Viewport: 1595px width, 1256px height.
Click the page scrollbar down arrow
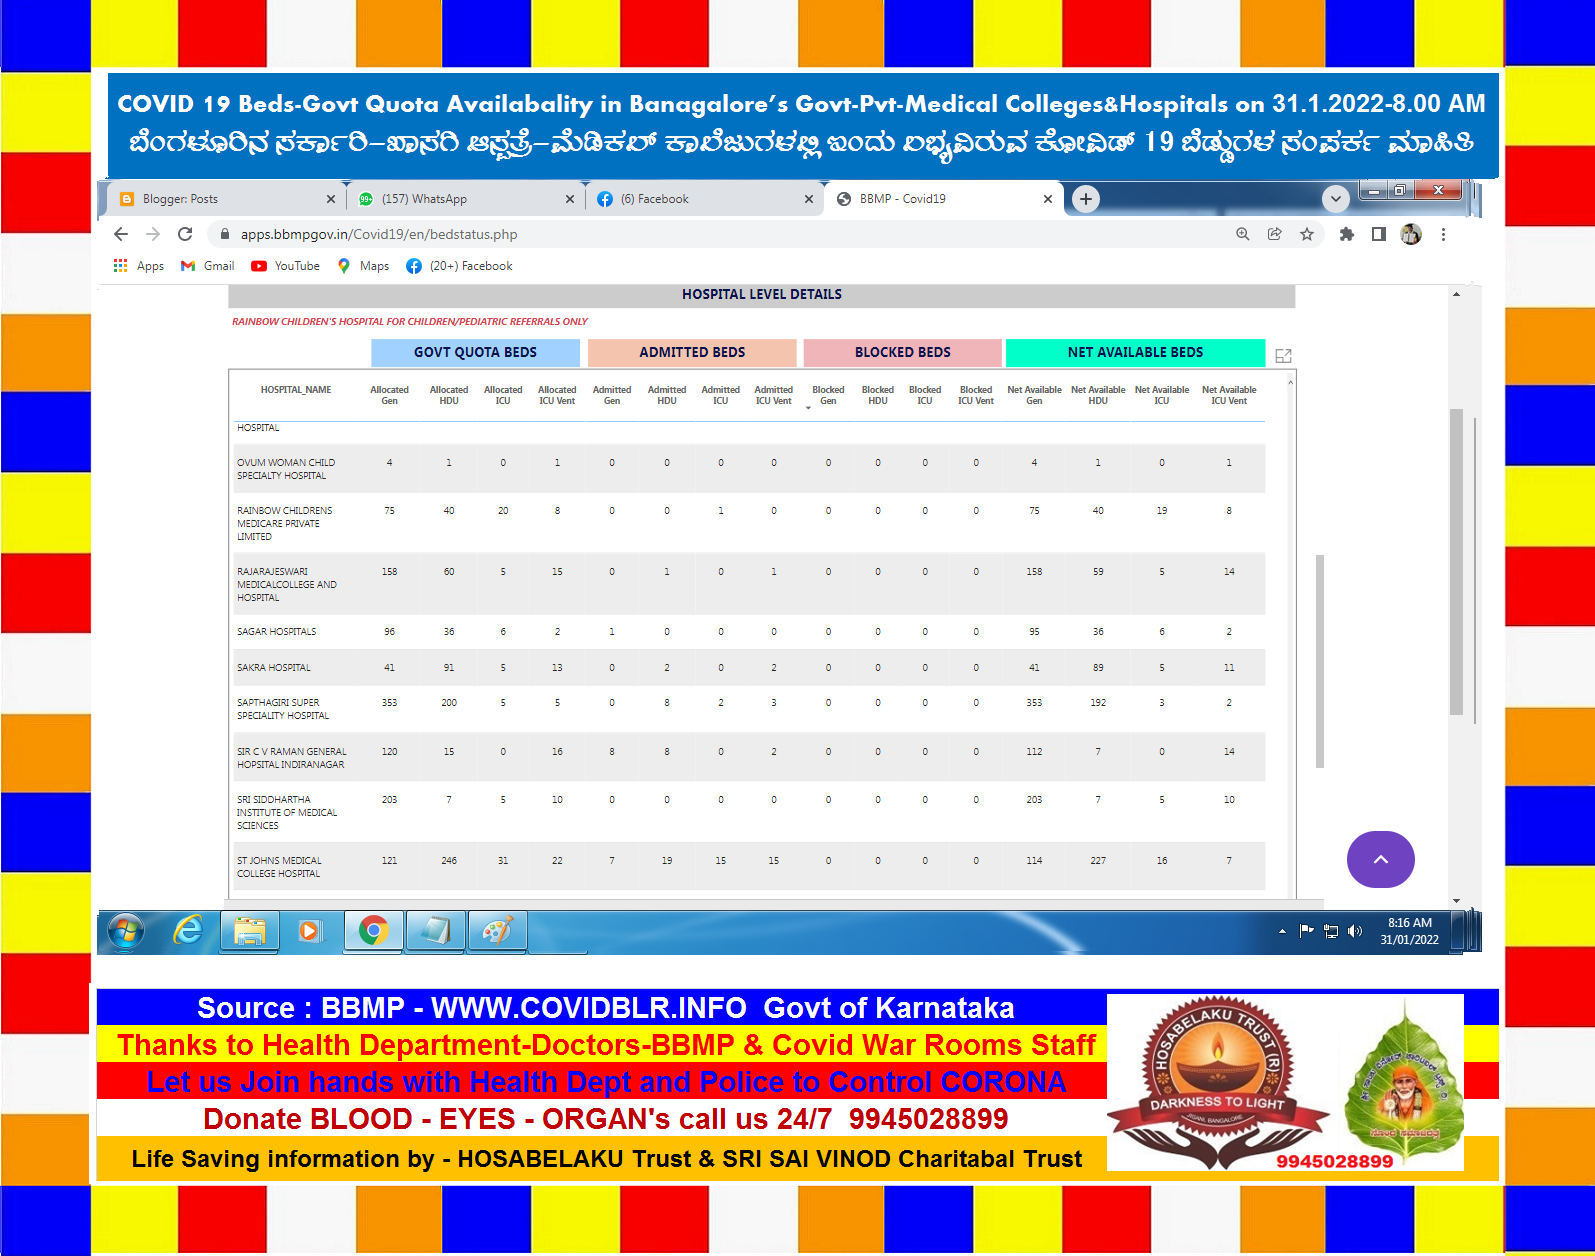point(1456,901)
